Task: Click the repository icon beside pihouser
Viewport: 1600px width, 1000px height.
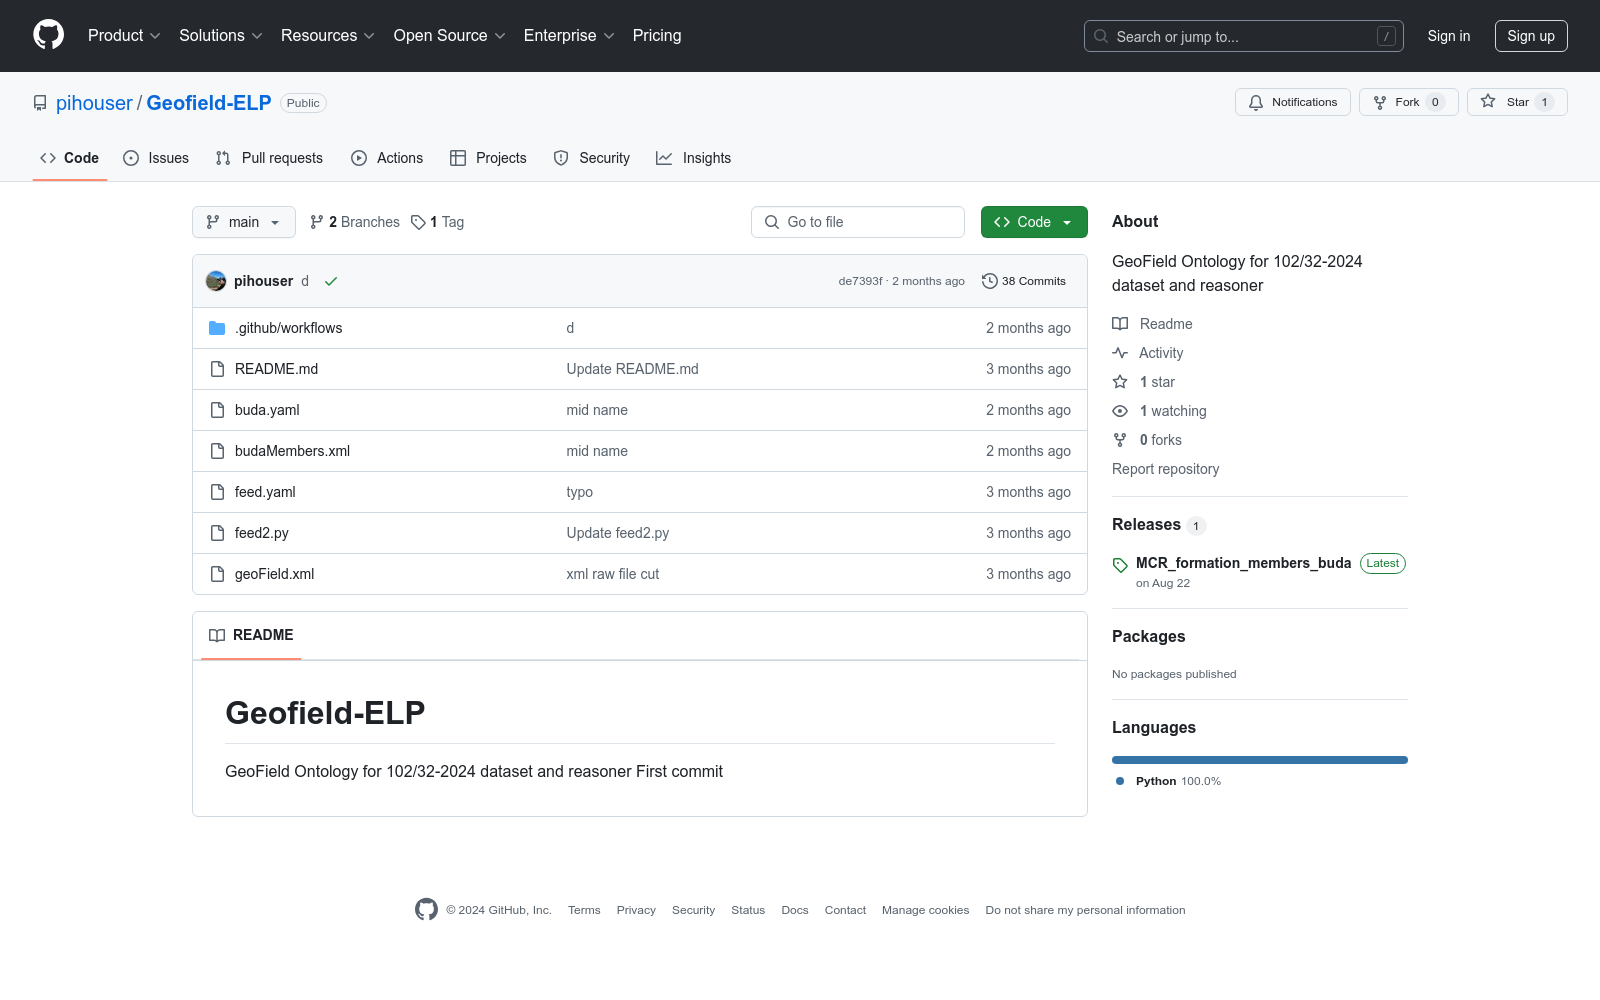Action: click(x=40, y=103)
